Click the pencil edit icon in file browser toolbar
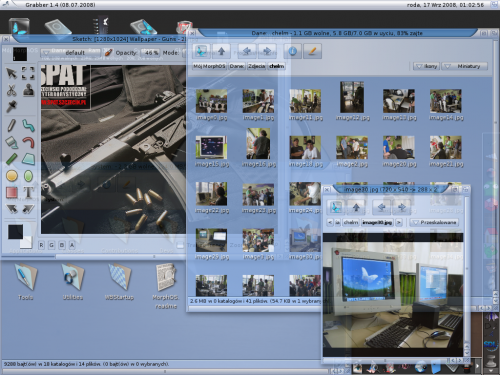Screen dimensions: 500x375 (312, 51)
